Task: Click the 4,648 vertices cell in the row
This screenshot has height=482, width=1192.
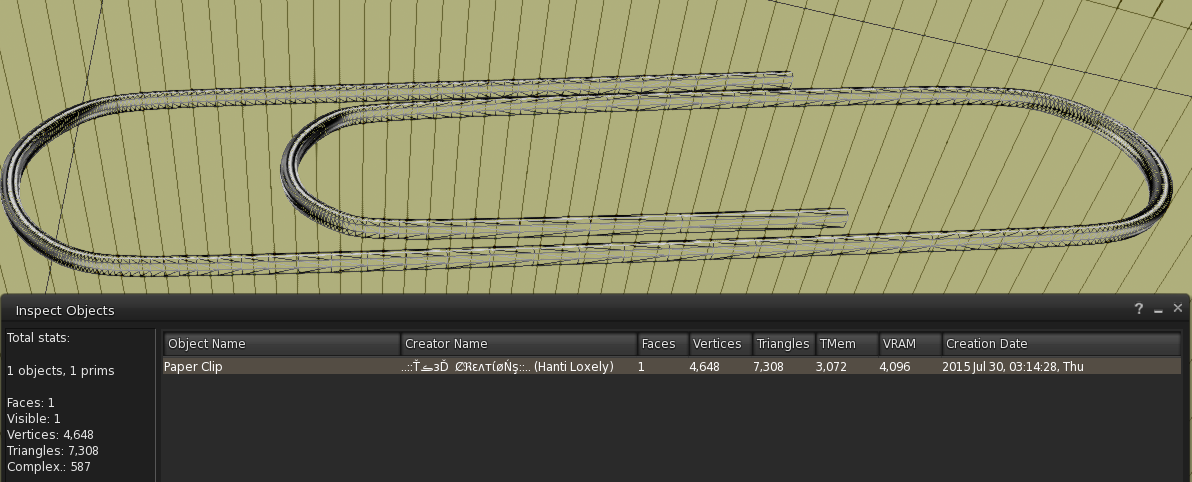Action: 704,366
